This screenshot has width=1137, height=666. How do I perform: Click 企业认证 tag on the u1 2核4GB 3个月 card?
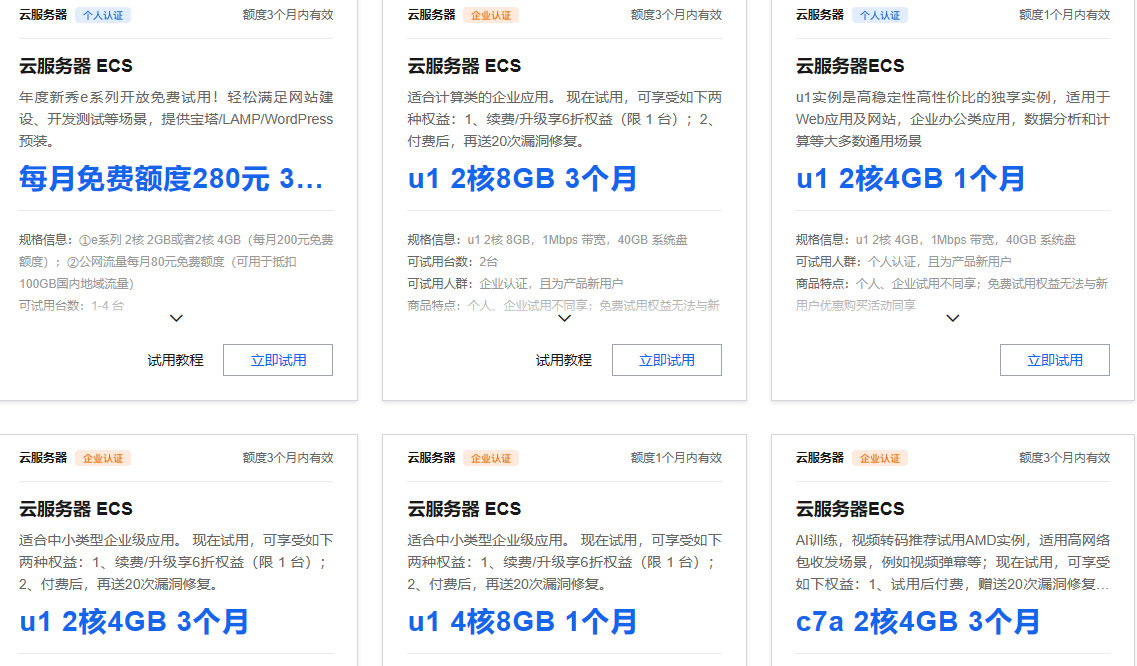103,459
